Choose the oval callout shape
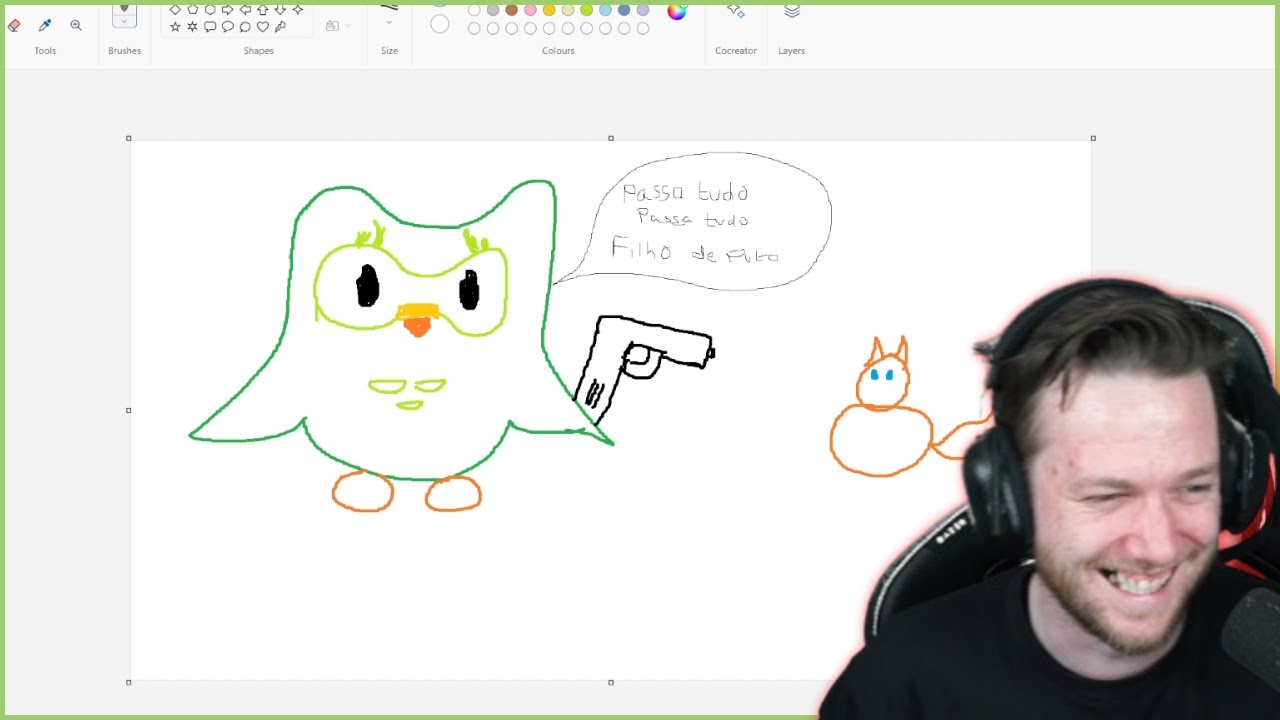This screenshot has width=1280, height=720. [x=228, y=27]
